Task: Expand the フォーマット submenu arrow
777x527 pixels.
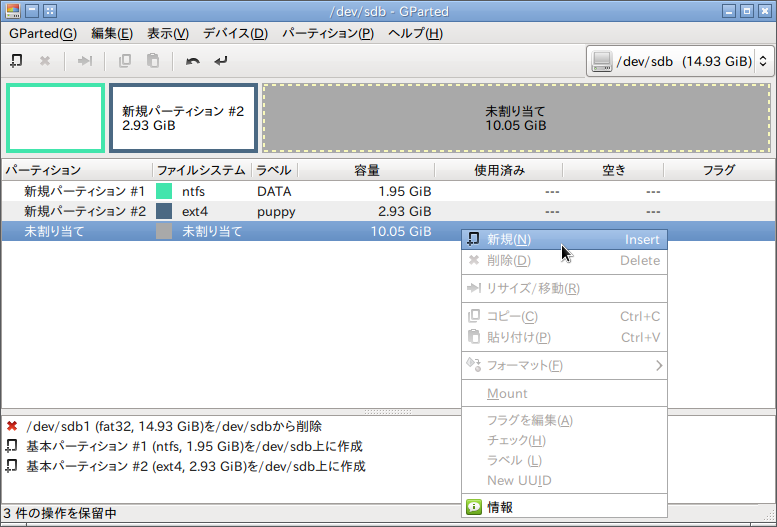Action: tap(659, 366)
